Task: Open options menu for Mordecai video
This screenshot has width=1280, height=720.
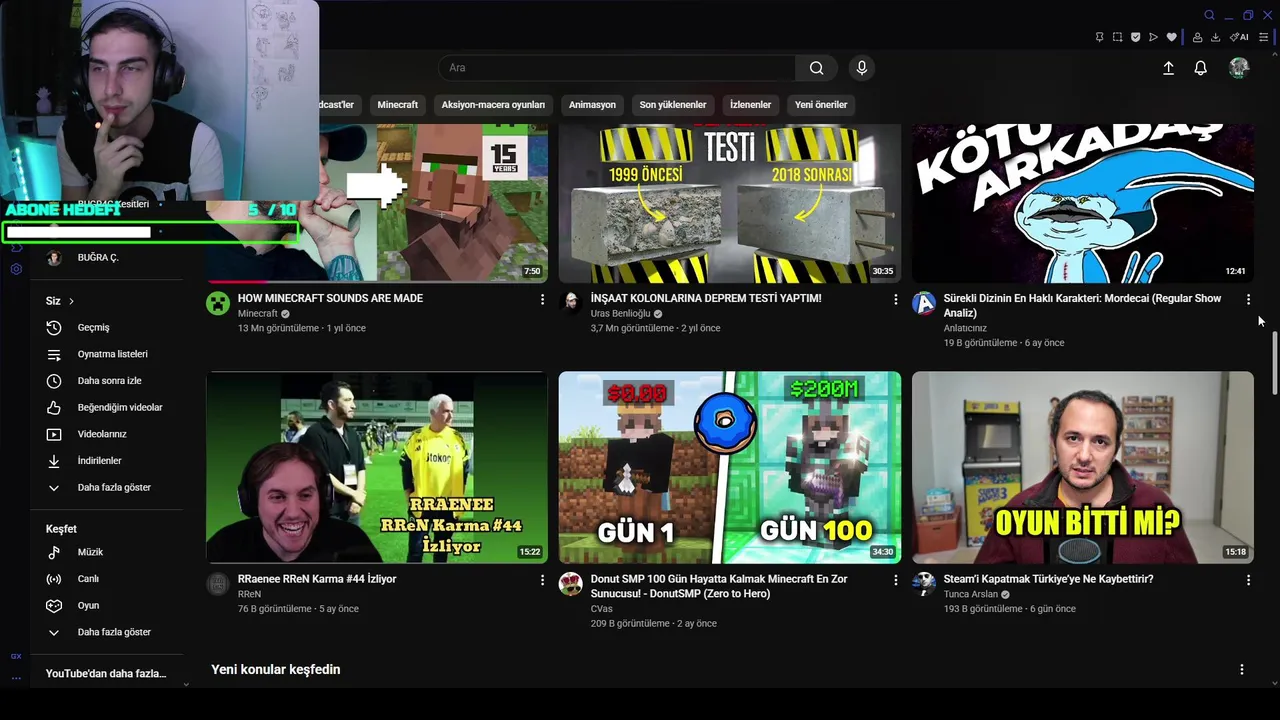Action: tap(1248, 299)
